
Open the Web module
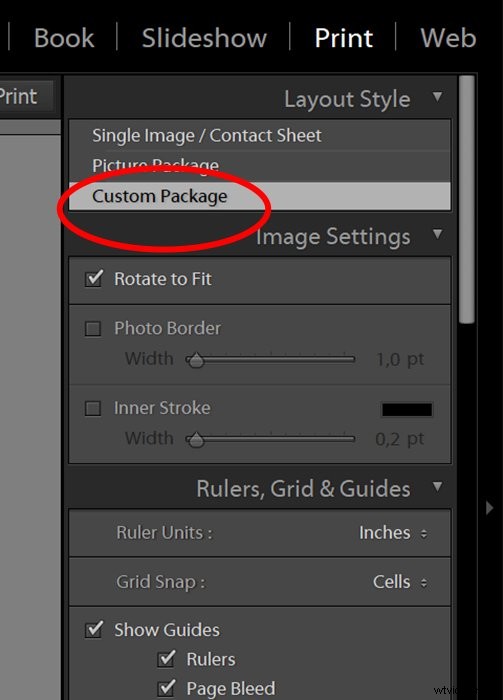click(448, 38)
